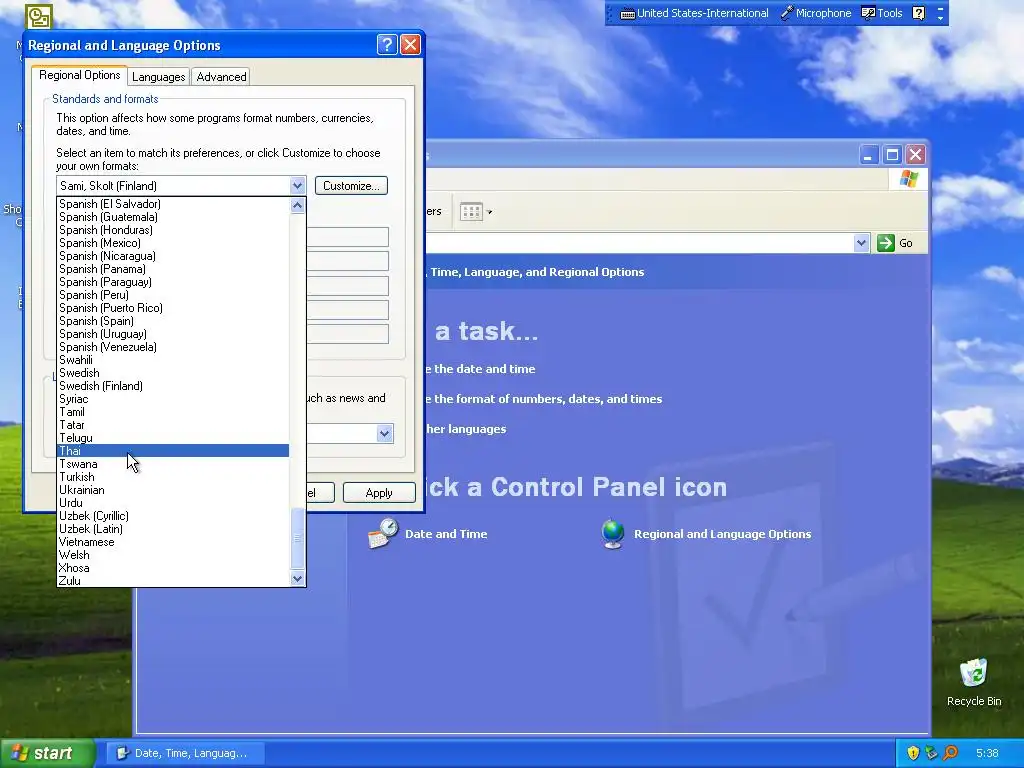Viewport: 1024px width, 768px height.
Task: Open Tools on the language bar
Action: [x=882, y=13]
